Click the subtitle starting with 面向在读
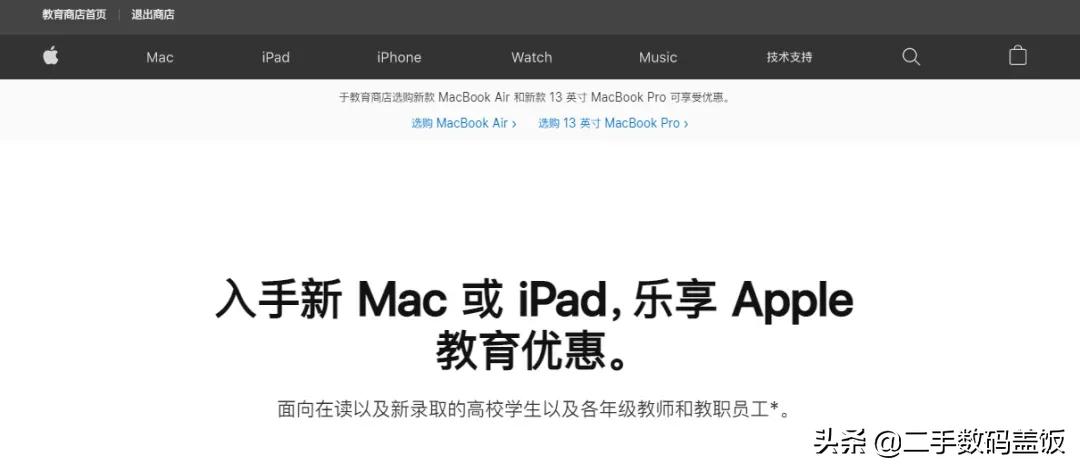This screenshot has height=470, width=1080. pyautogui.click(x=534, y=409)
